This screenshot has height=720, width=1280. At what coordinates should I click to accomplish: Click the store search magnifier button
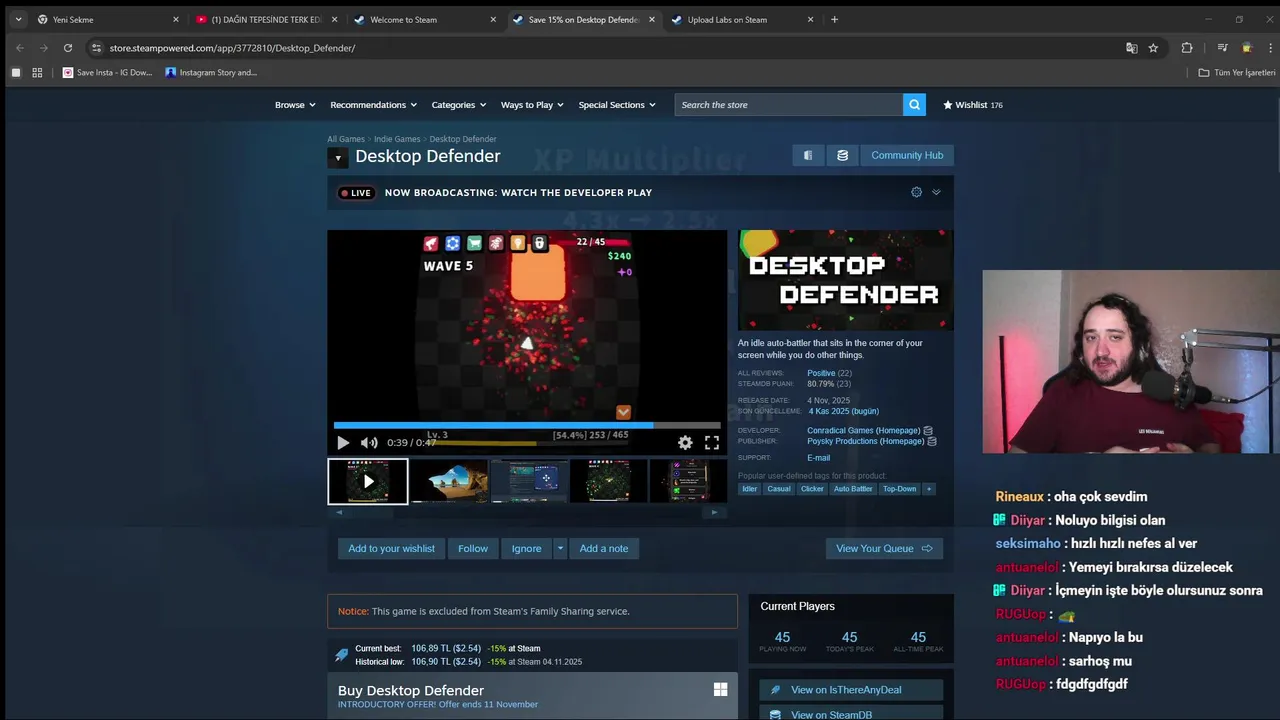coord(914,104)
